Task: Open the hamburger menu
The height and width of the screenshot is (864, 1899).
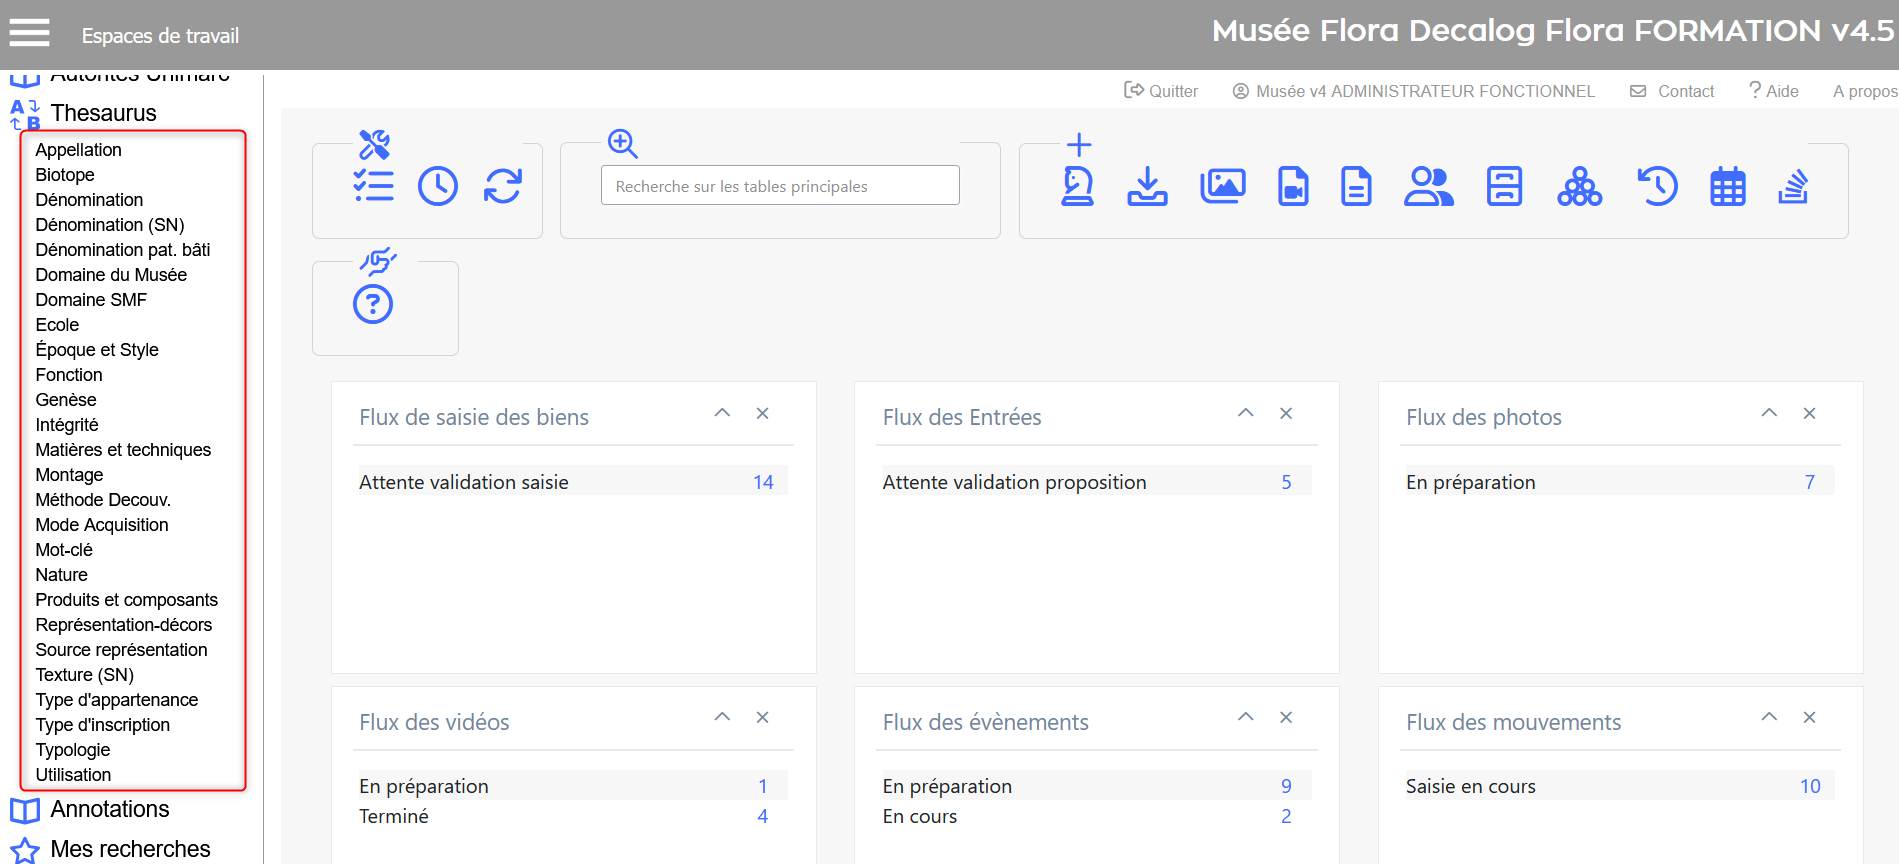Action: [x=29, y=34]
